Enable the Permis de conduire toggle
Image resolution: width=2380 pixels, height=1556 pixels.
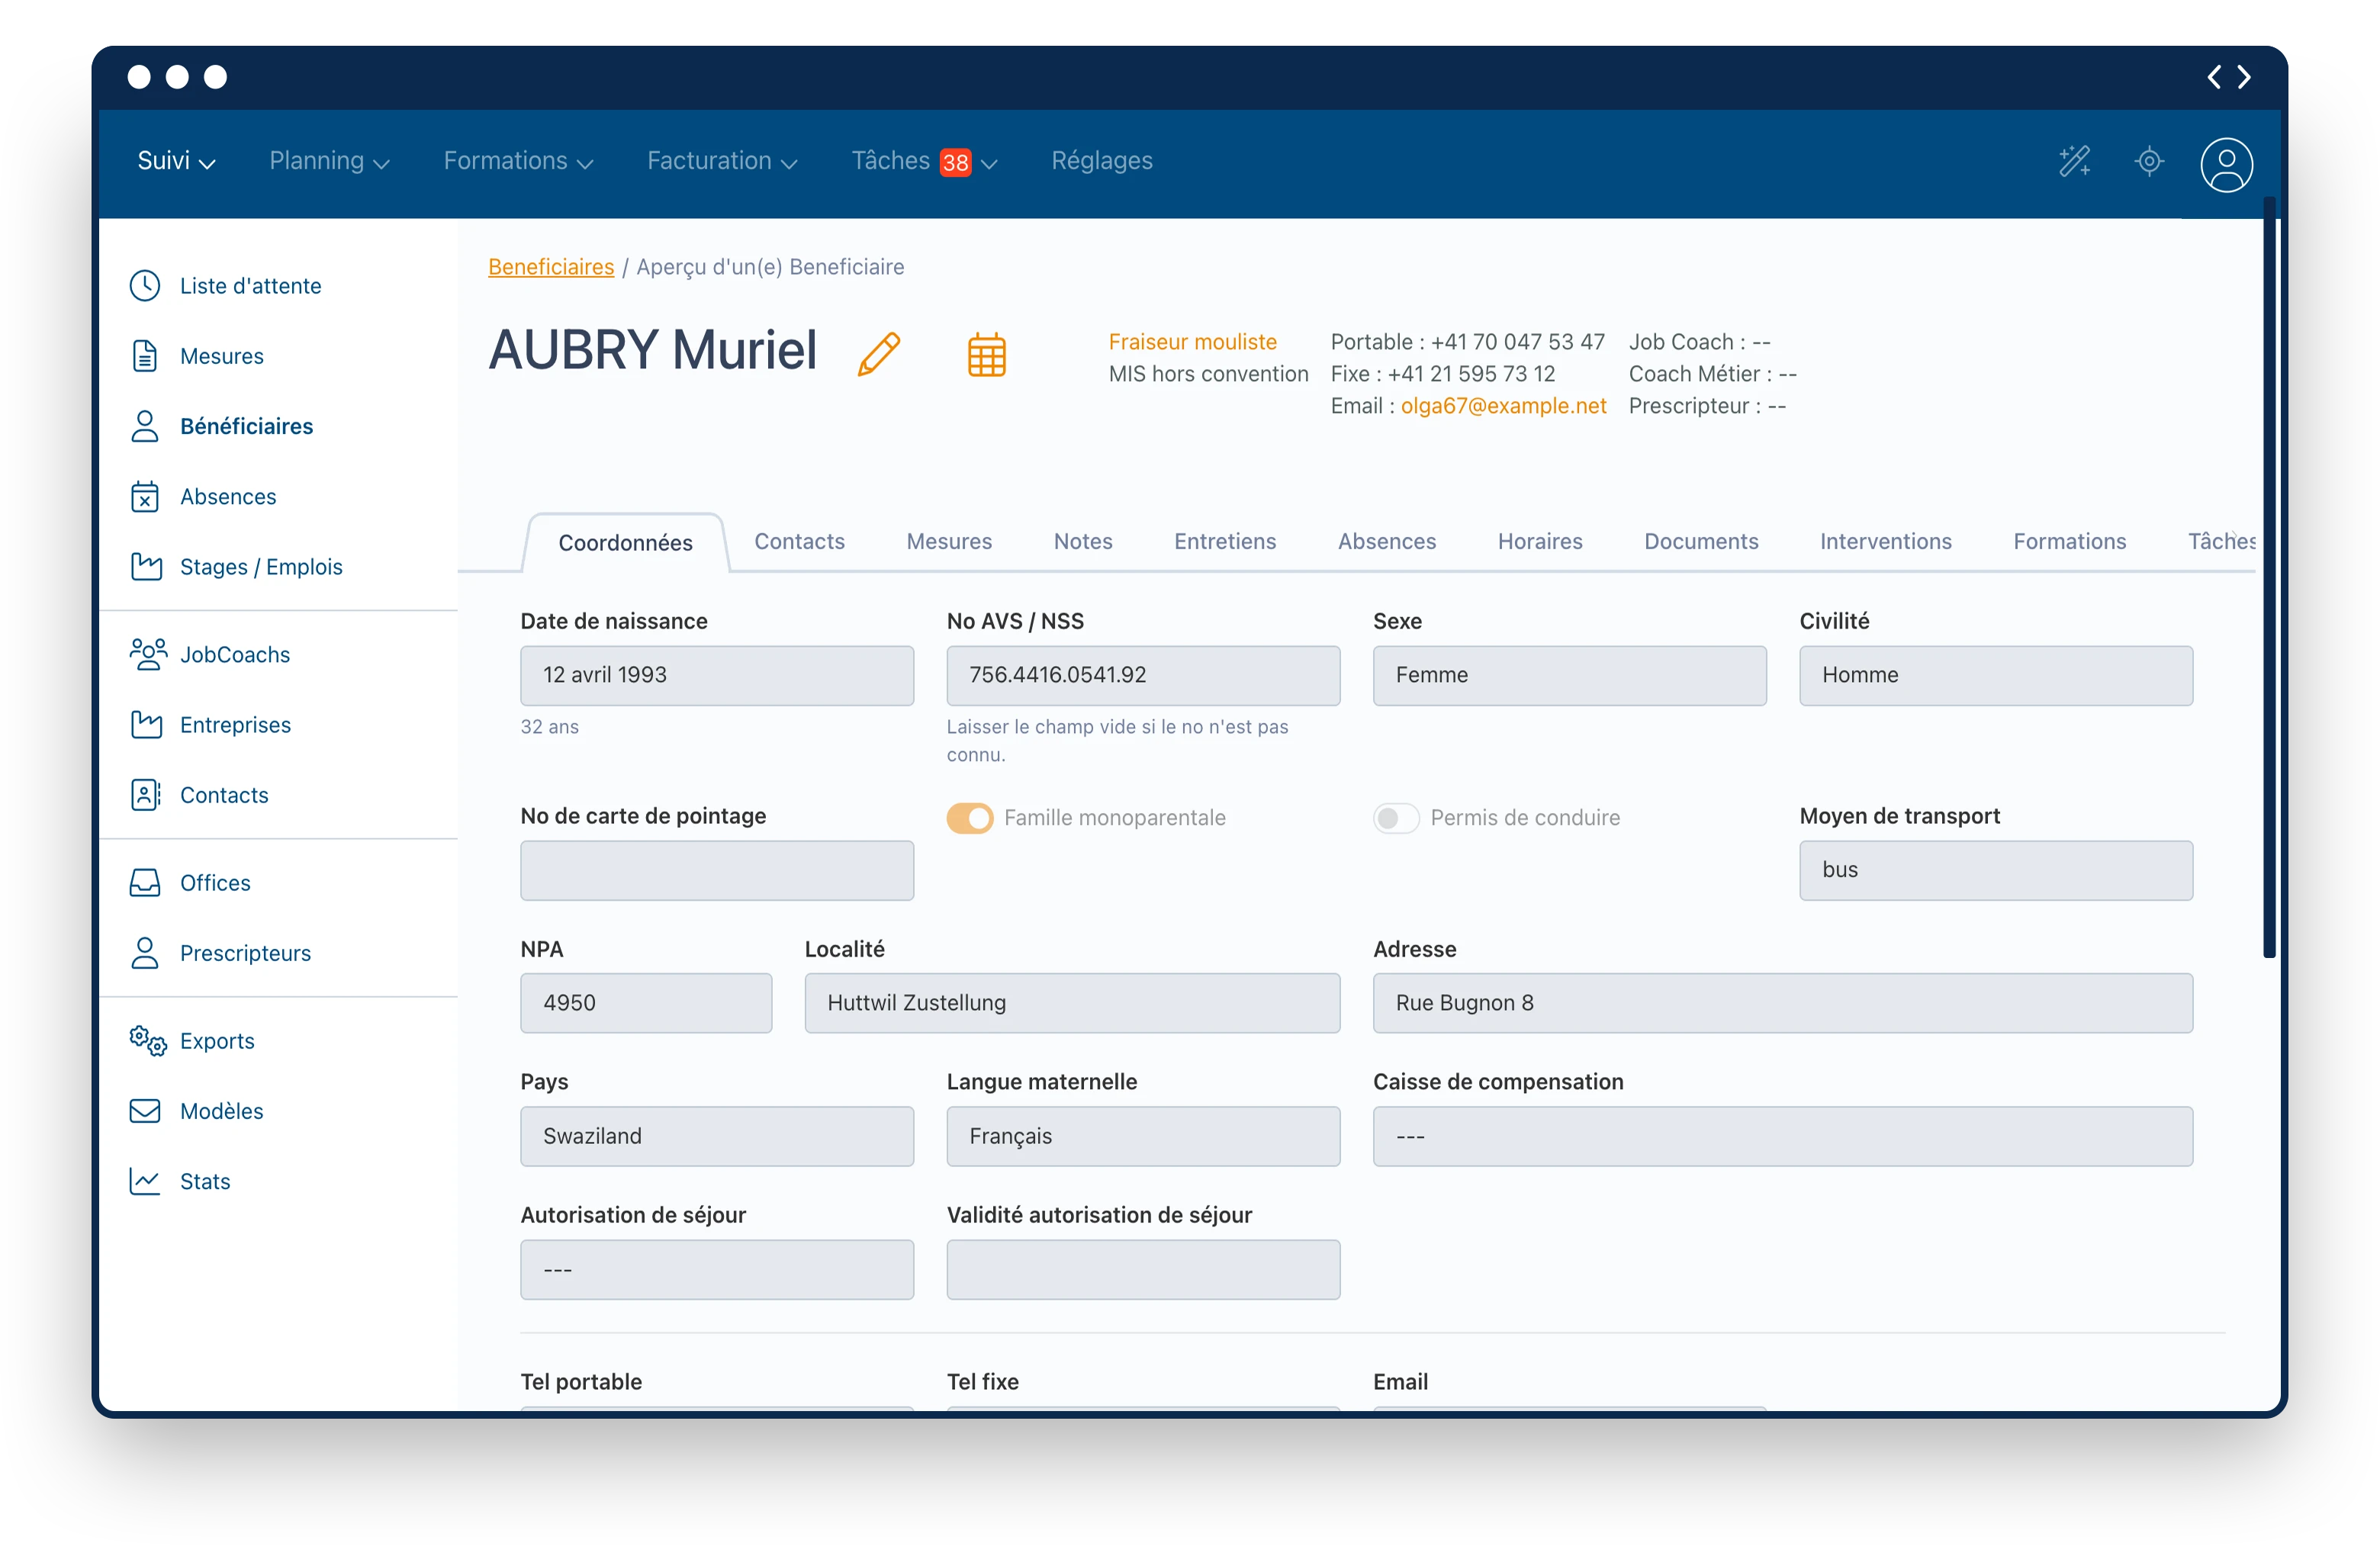click(1397, 818)
